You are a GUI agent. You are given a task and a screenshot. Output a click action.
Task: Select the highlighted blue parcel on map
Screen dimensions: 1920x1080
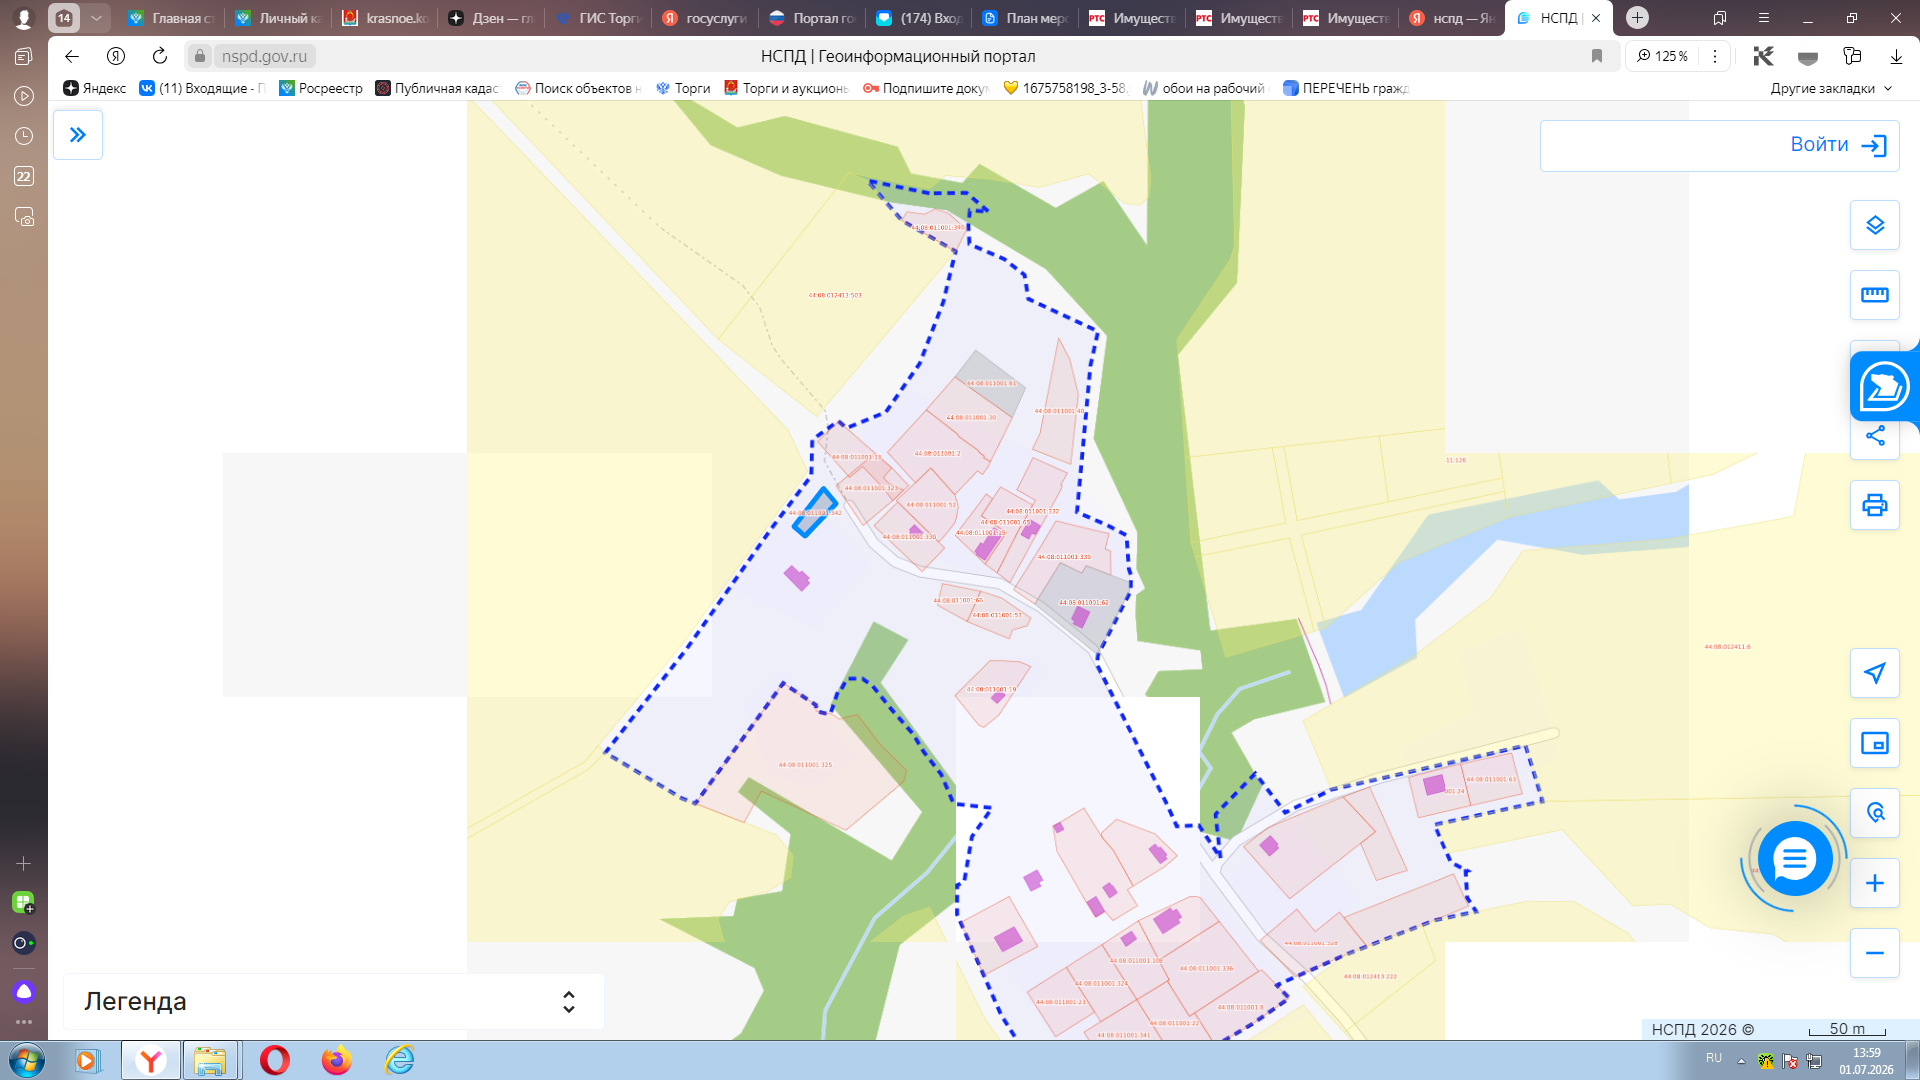coord(815,512)
